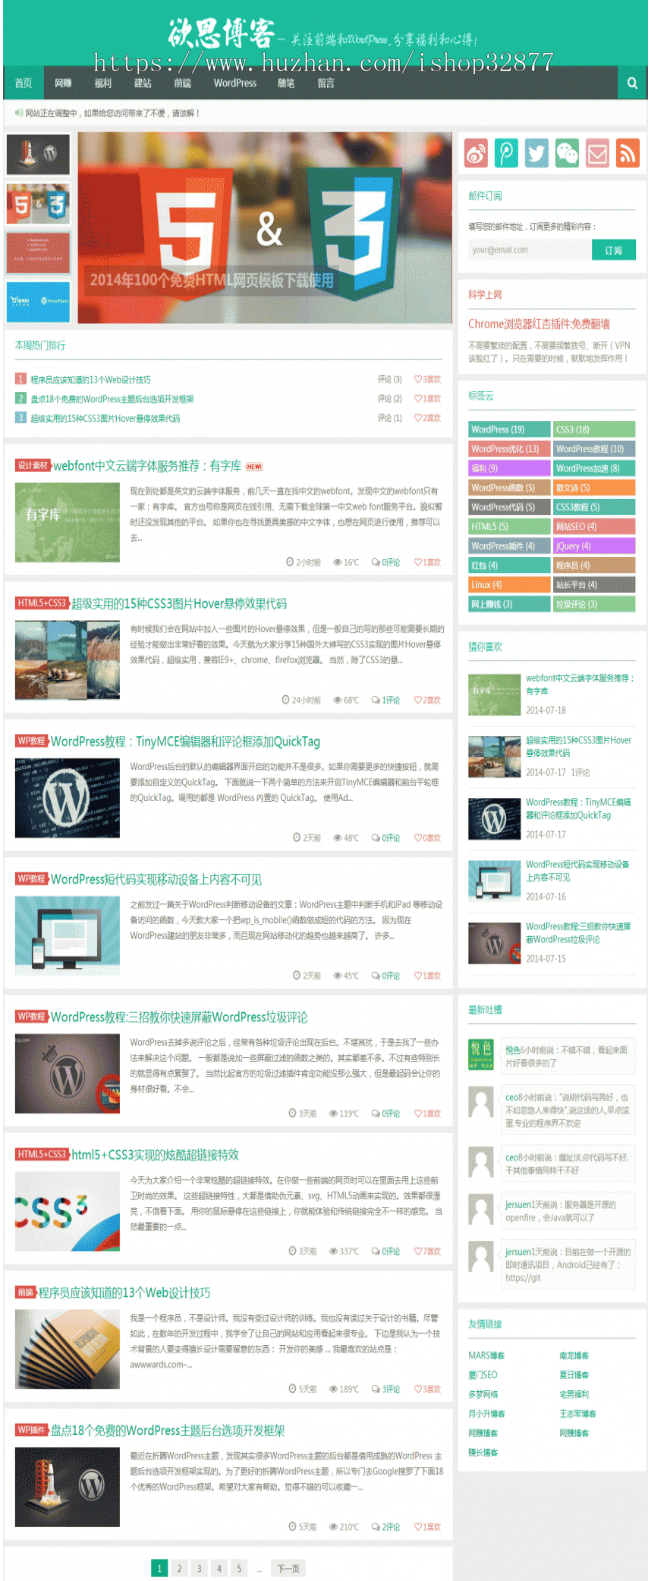Open html5+CSS3实现的炫酷超链接特效 post title
Screen dimensions: 649x1581
pos(155,1155)
